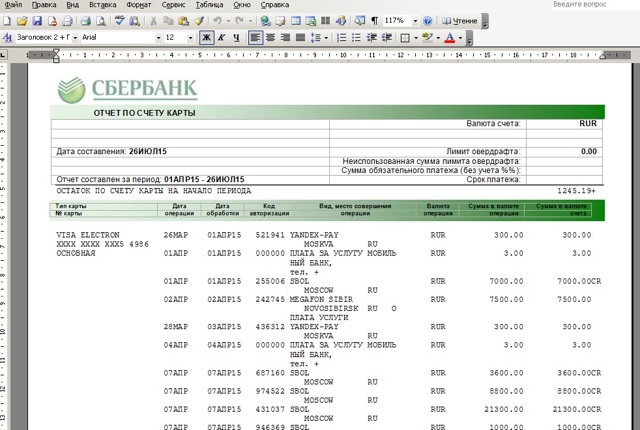The image size is (640, 430).
Task: Click the Undo arrow
Action: point(218,21)
